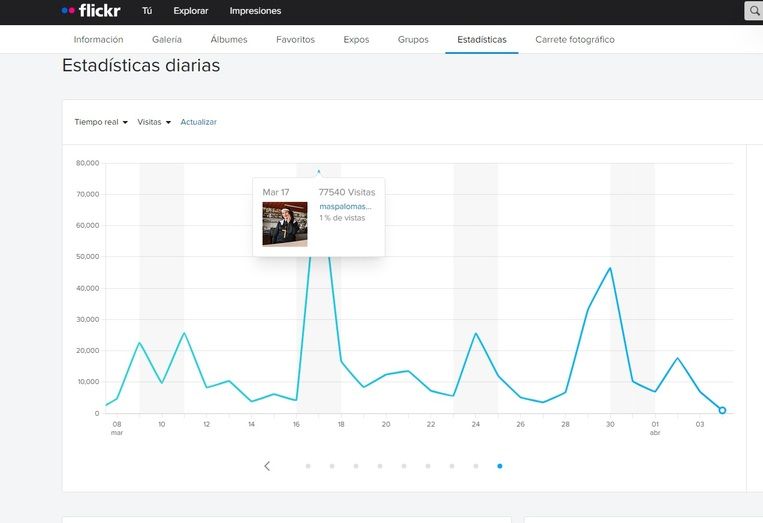Open the Tú menu

click(x=147, y=11)
